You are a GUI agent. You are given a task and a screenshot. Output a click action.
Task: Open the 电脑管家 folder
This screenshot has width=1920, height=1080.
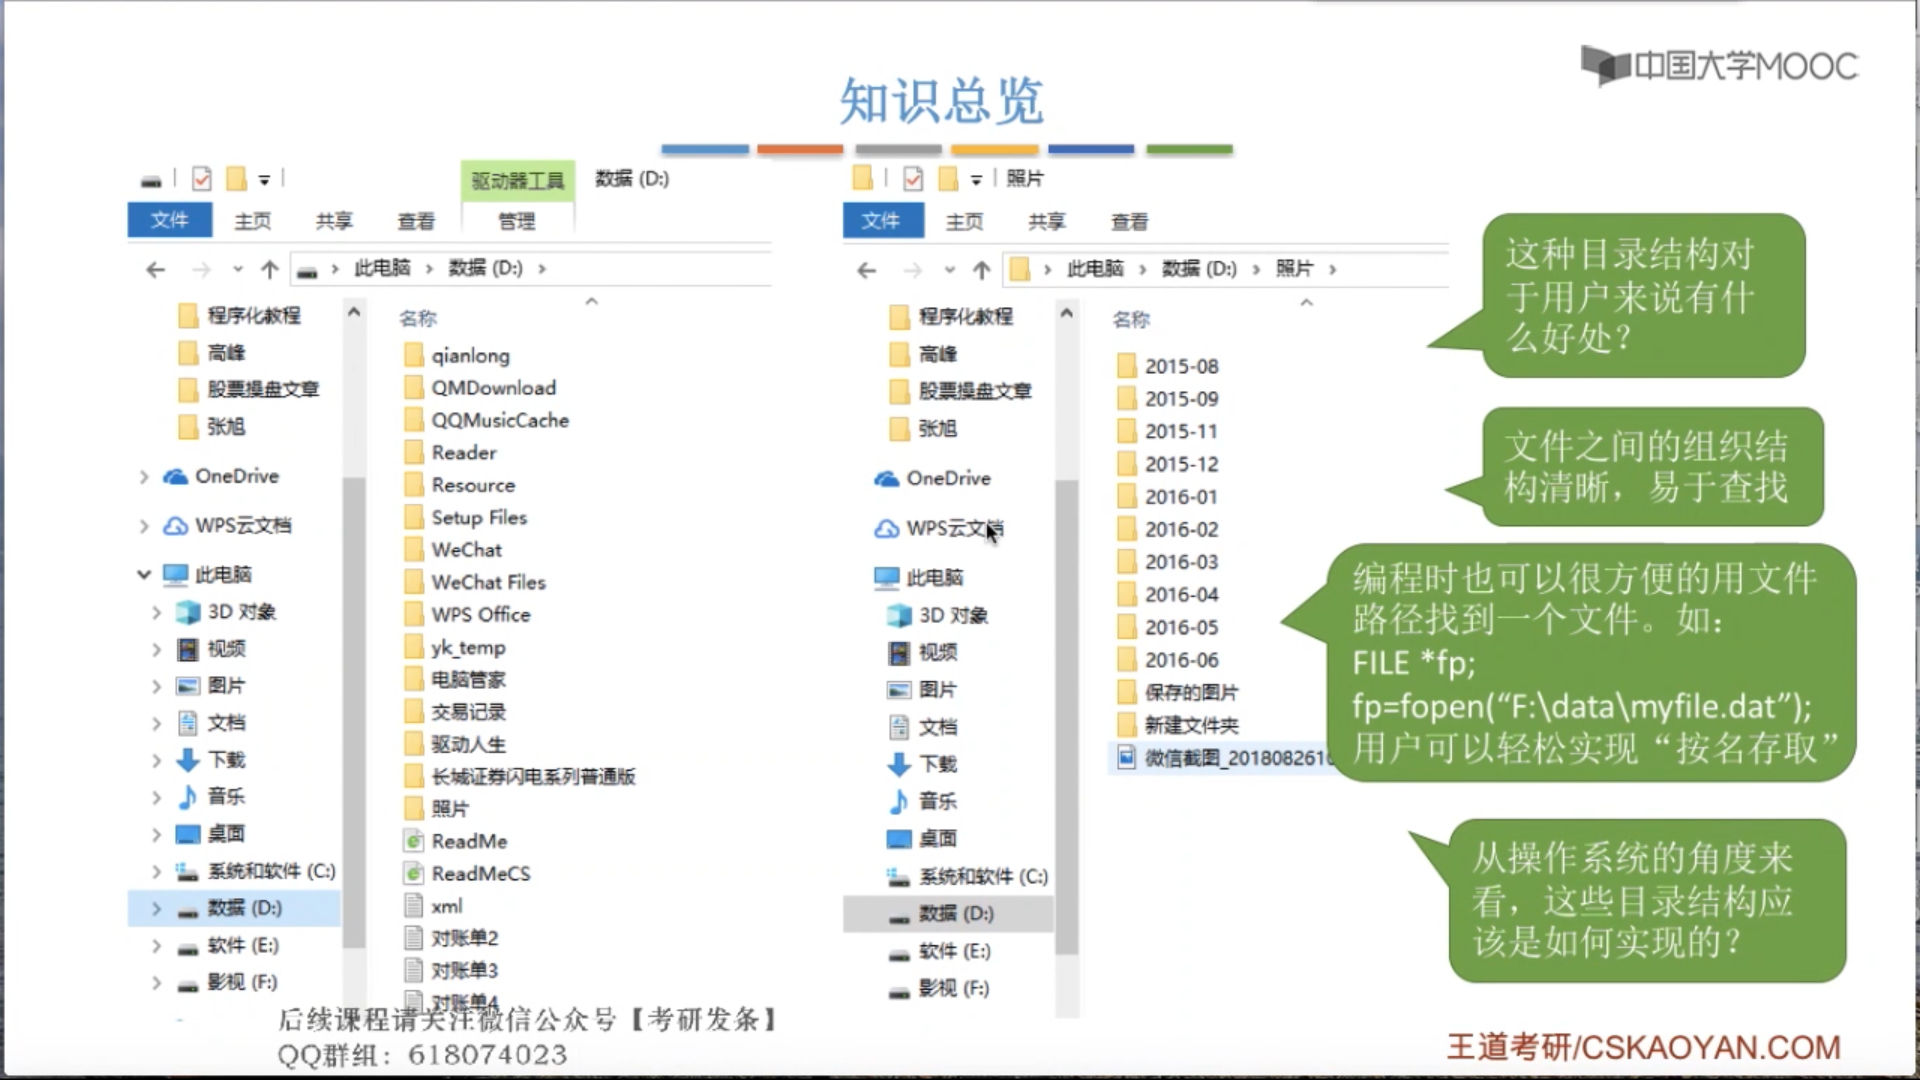[455, 680]
